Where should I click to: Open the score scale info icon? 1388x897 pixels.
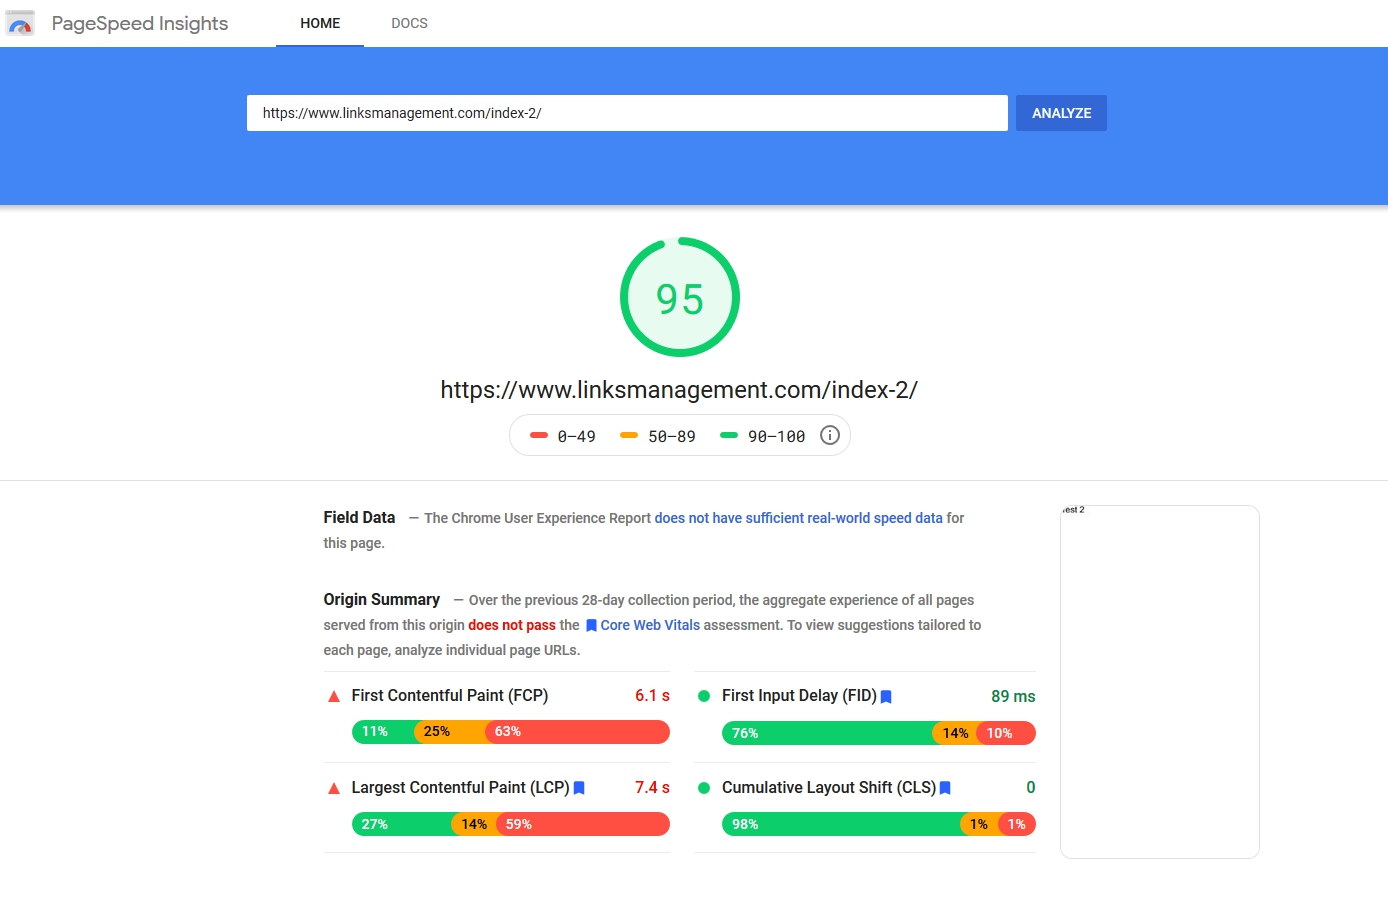pos(830,435)
